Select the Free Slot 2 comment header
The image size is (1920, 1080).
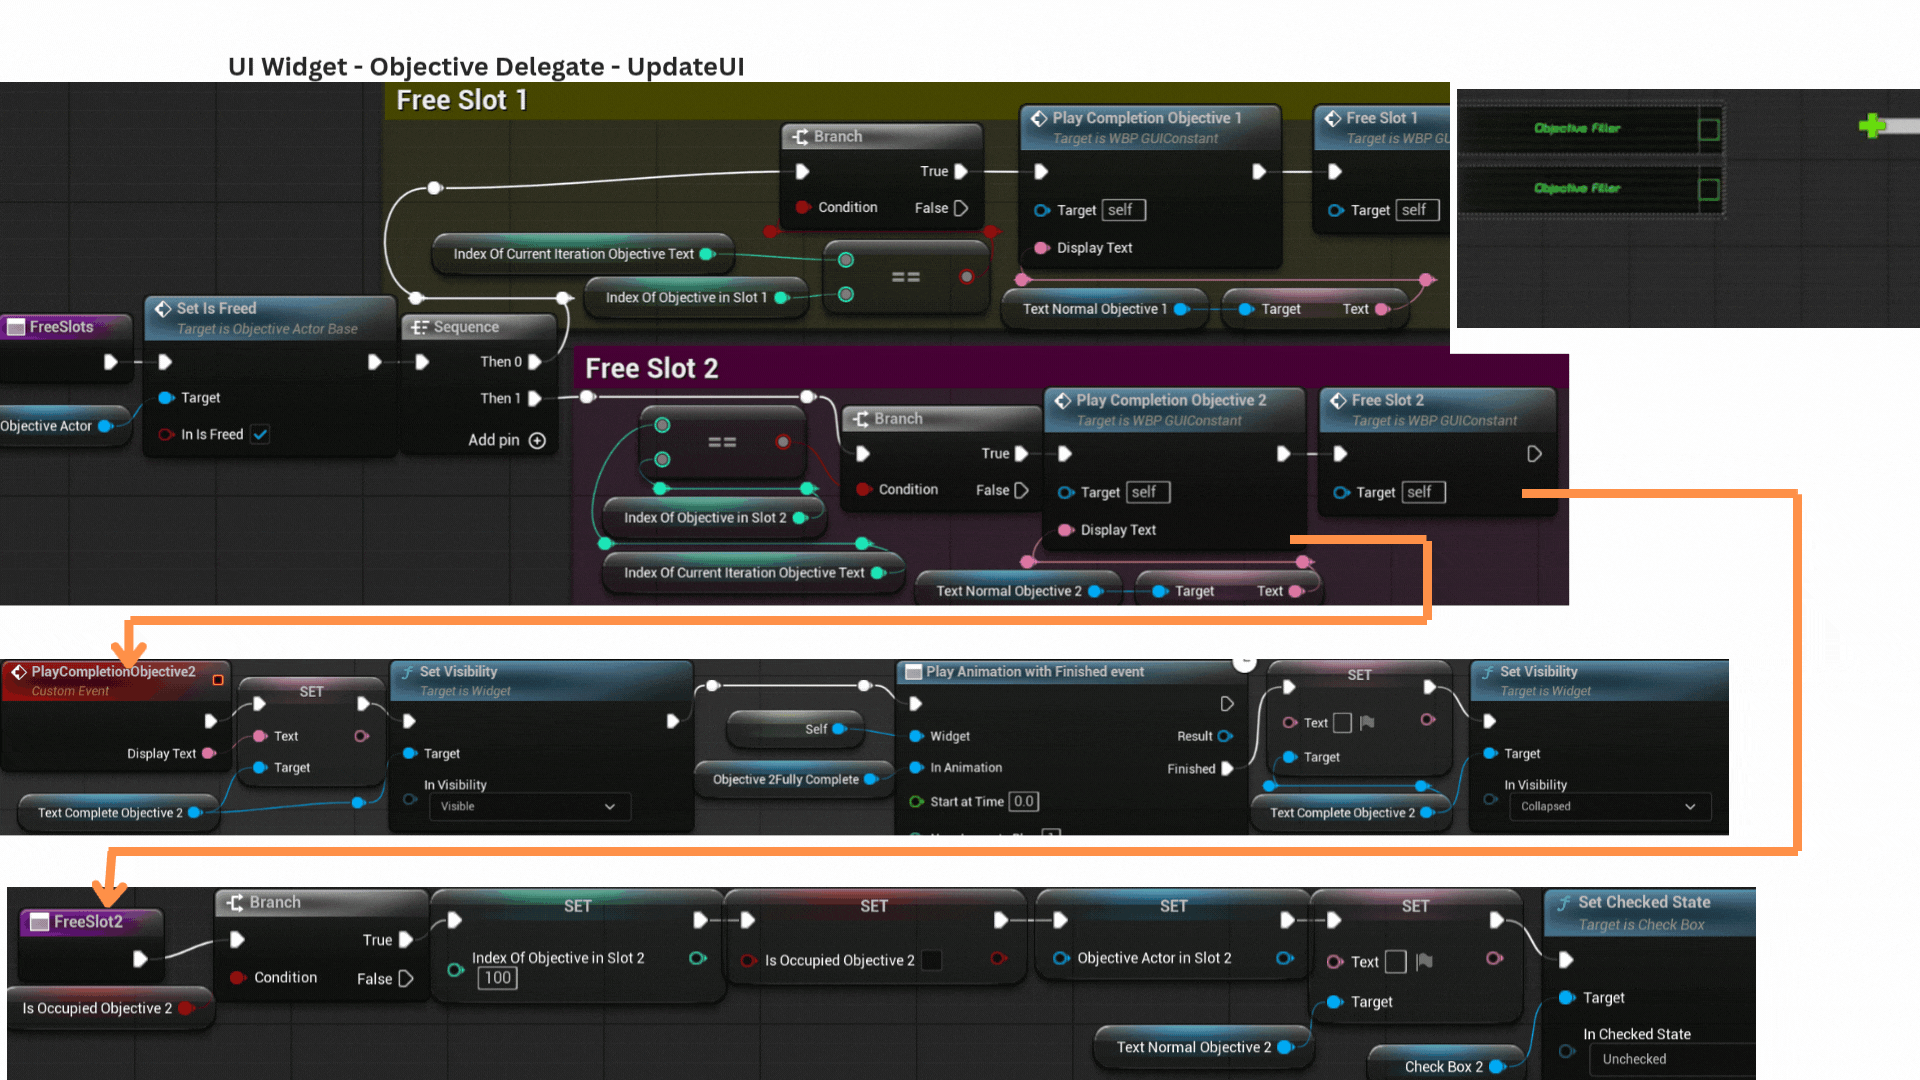click(651, 369)
